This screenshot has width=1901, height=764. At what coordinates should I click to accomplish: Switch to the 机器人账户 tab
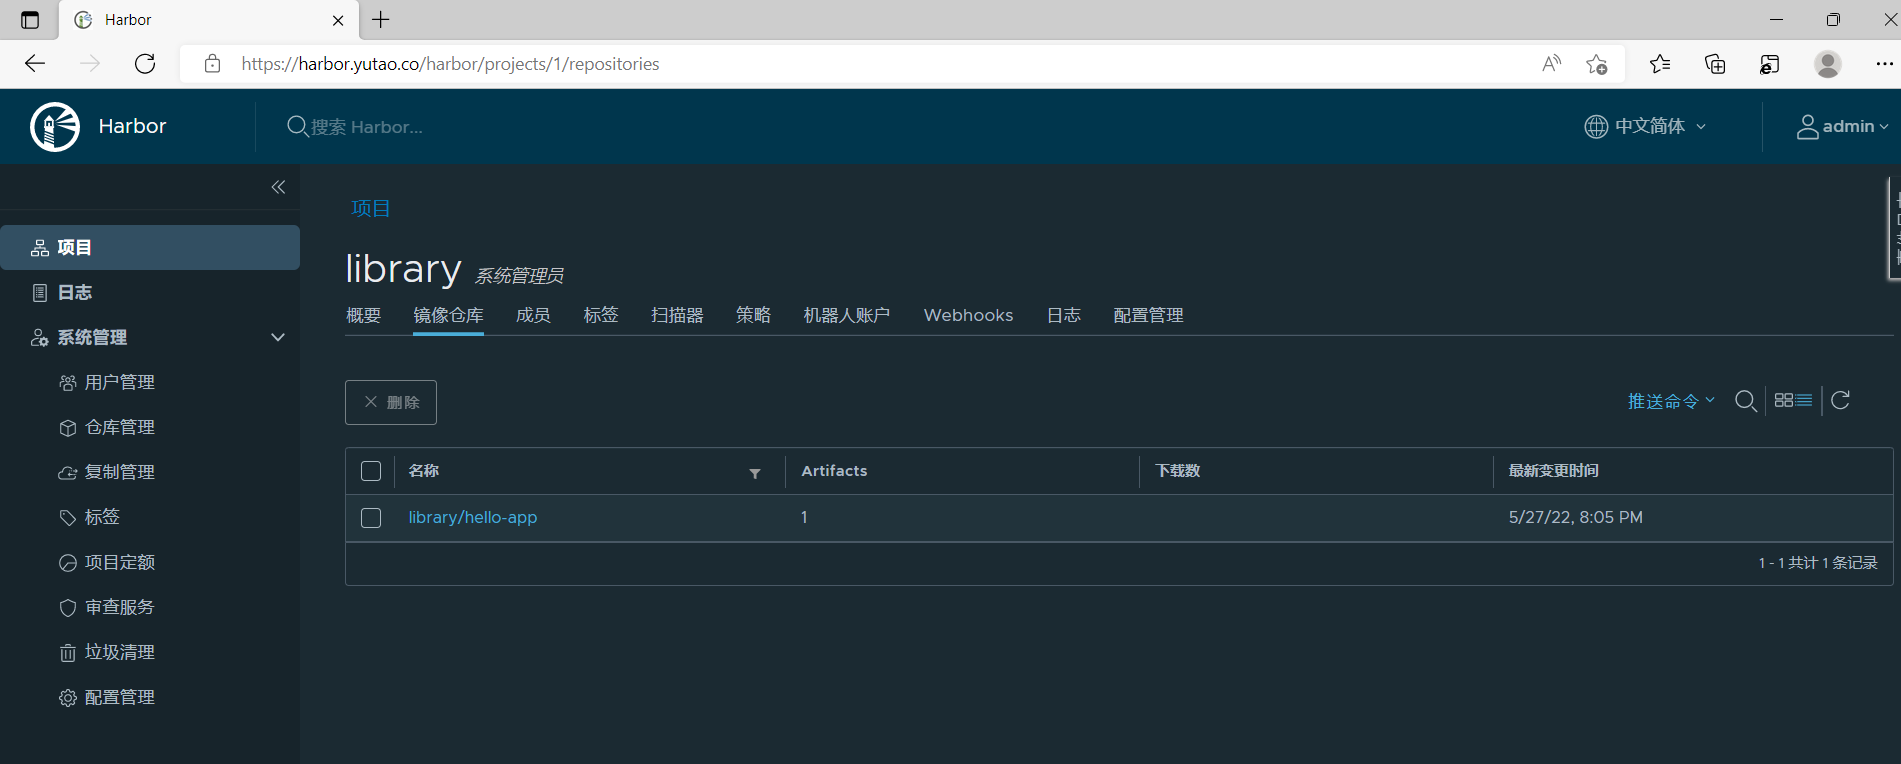846,315
